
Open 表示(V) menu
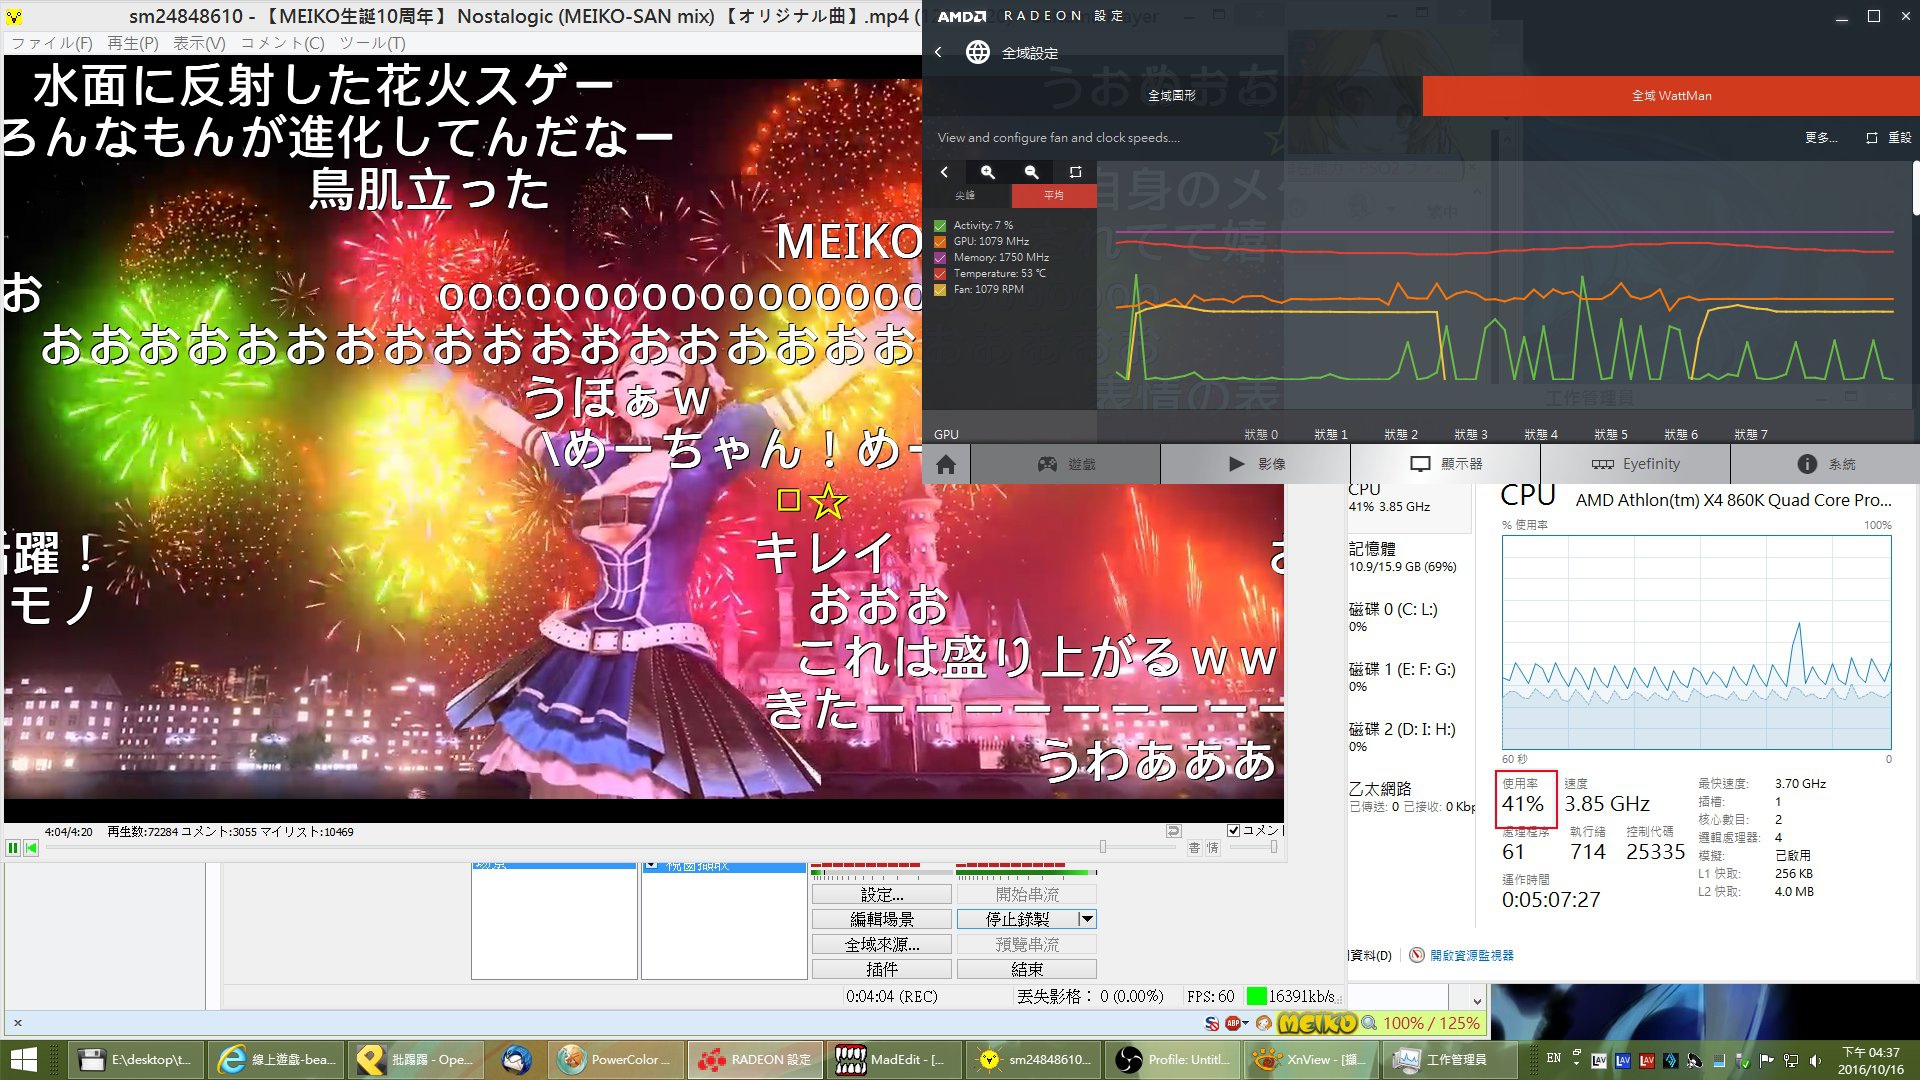tap(199, 43)
